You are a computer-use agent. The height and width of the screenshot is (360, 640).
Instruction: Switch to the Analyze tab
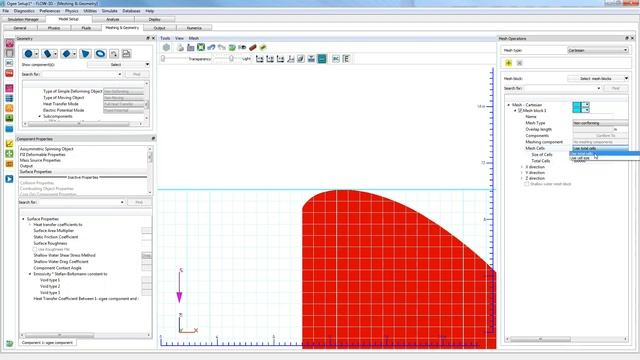(113, 19)
